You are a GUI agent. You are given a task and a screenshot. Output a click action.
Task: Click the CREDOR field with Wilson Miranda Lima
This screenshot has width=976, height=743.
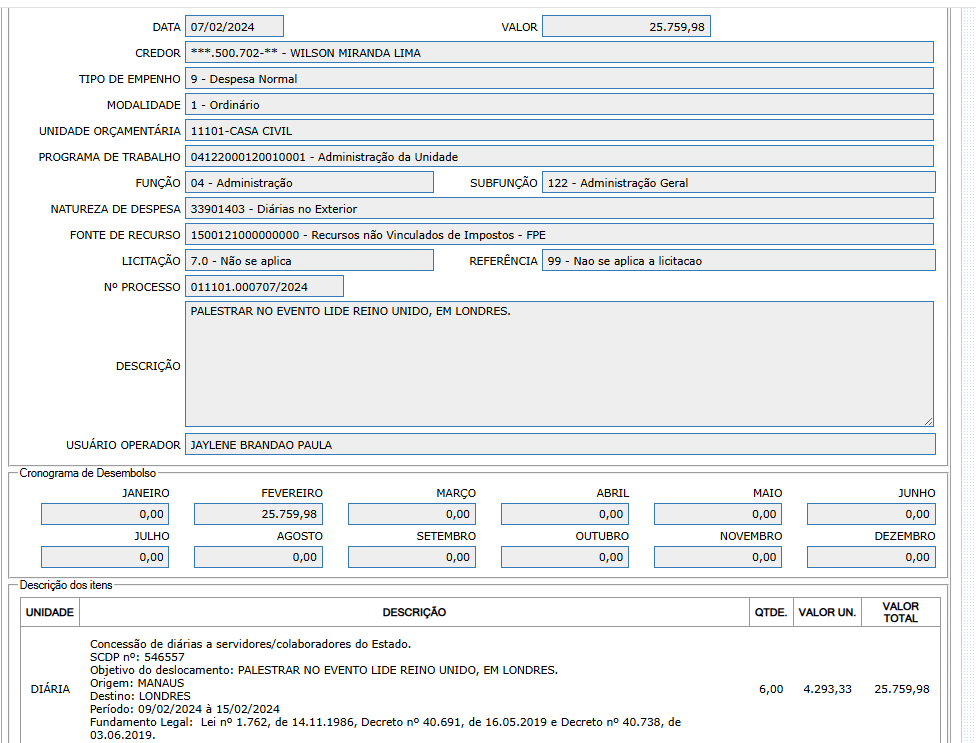[559, 53]
